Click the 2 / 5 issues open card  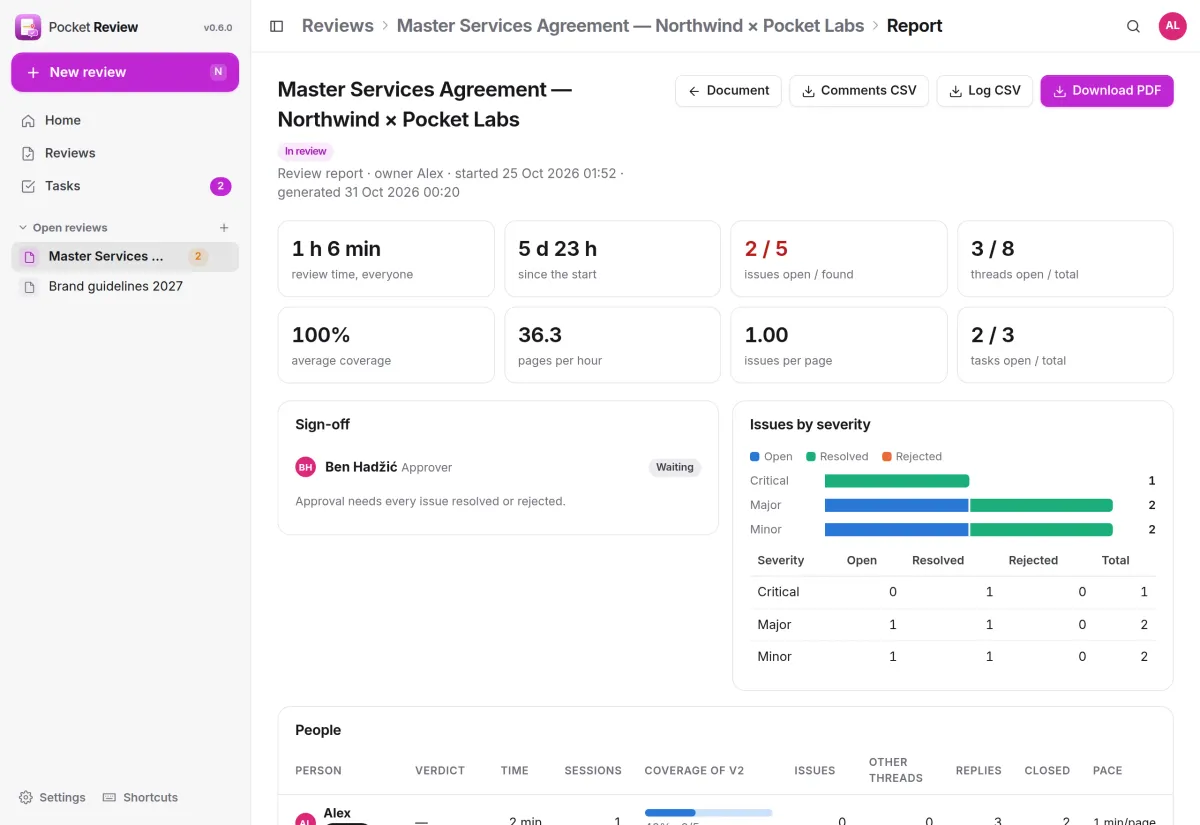coord(839,259)
